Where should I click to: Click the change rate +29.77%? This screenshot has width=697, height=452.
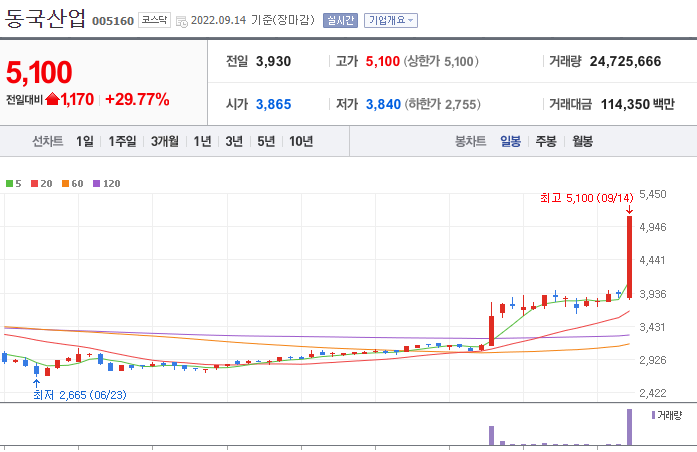pyautogui.click(x=137, y=99)
